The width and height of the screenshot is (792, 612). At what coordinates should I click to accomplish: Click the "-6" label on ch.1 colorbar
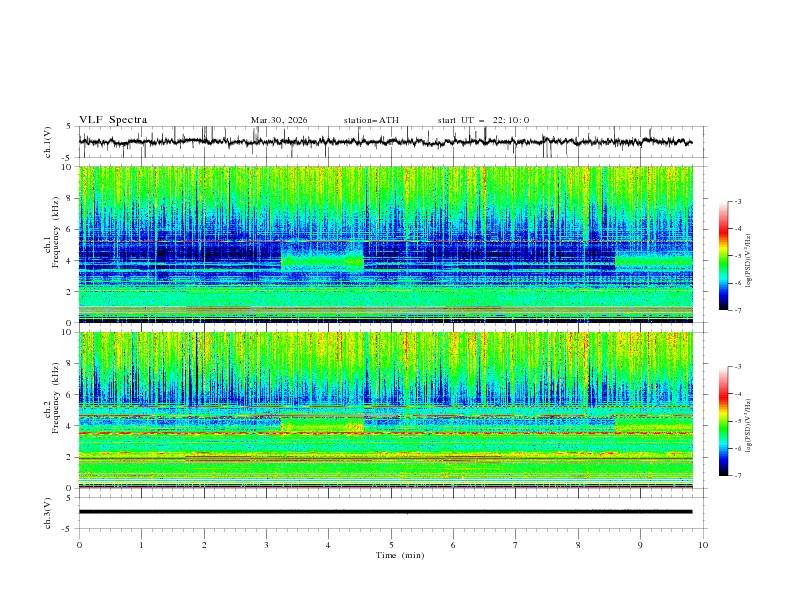tap(737, 283)
